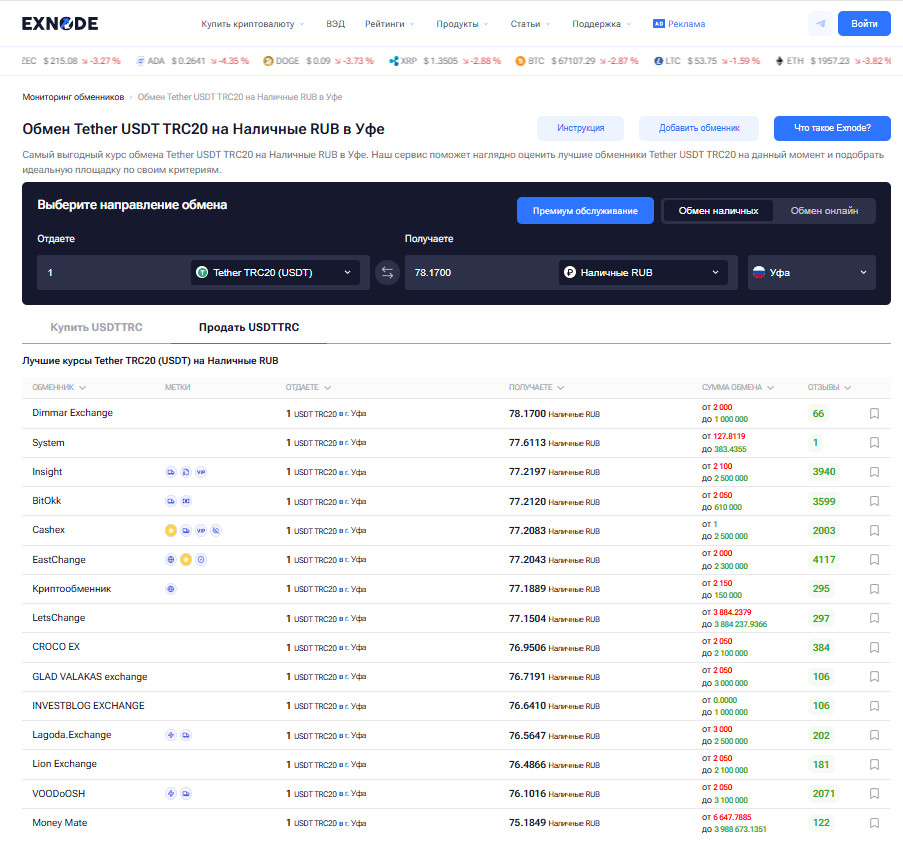
Task: Click the VIP badge in Cashex row
Action: click(200, 530)
